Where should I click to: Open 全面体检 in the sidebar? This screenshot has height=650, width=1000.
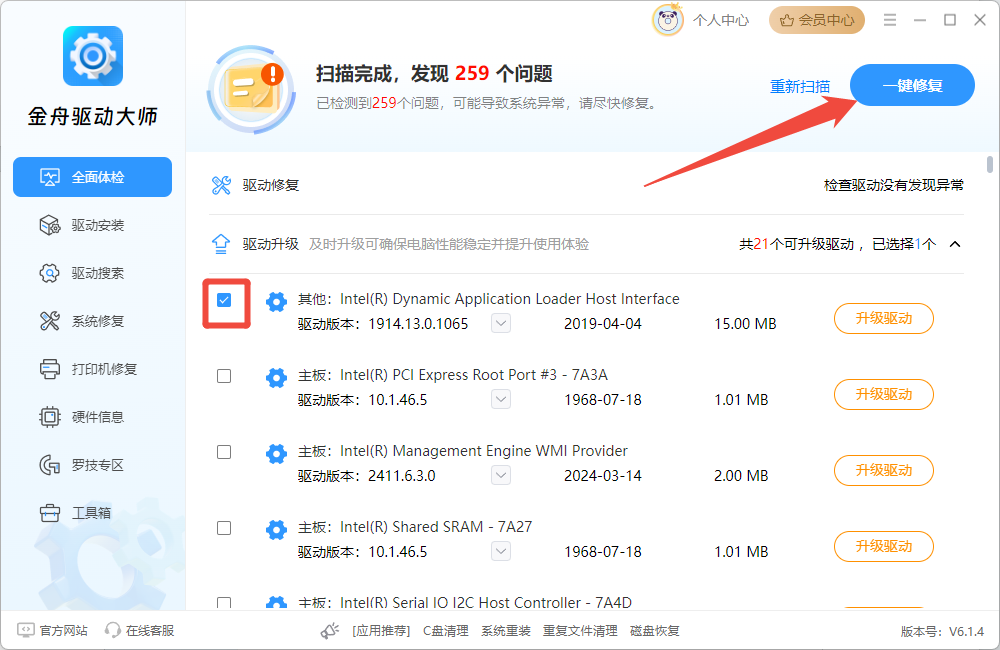pyautogui.click(x=92, y=177)
